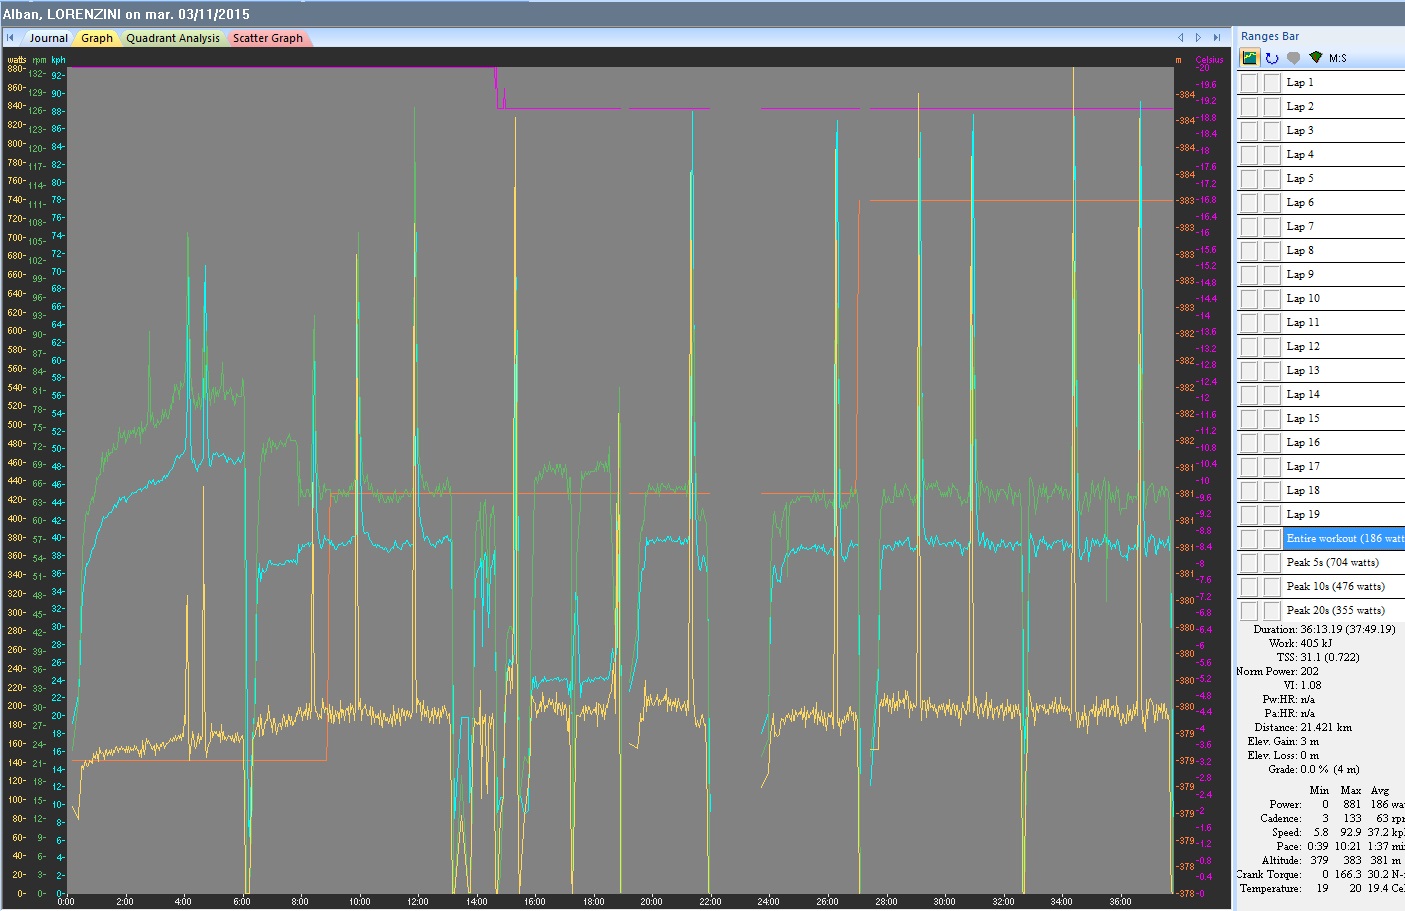Tick the second checkbox of Lap 1
1405x911 pixels.
(x=1271, y=83)
